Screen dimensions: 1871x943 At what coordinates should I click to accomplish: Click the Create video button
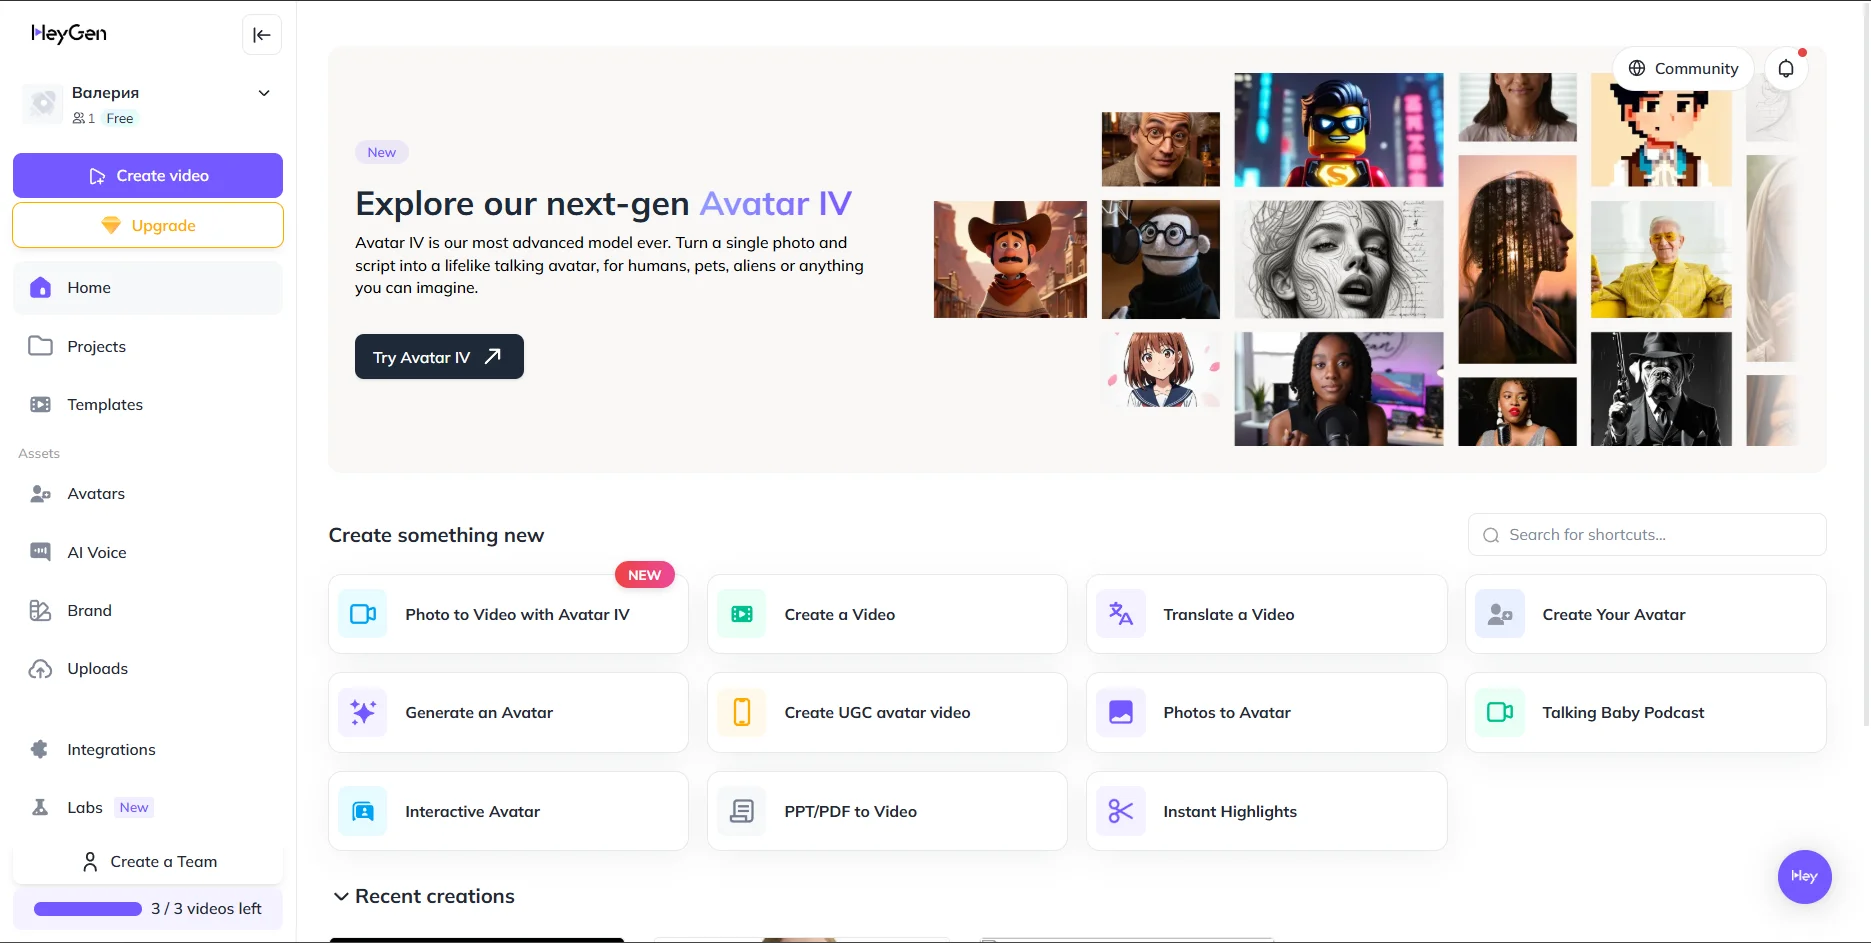pyautogui.click(x=148, y=176)
